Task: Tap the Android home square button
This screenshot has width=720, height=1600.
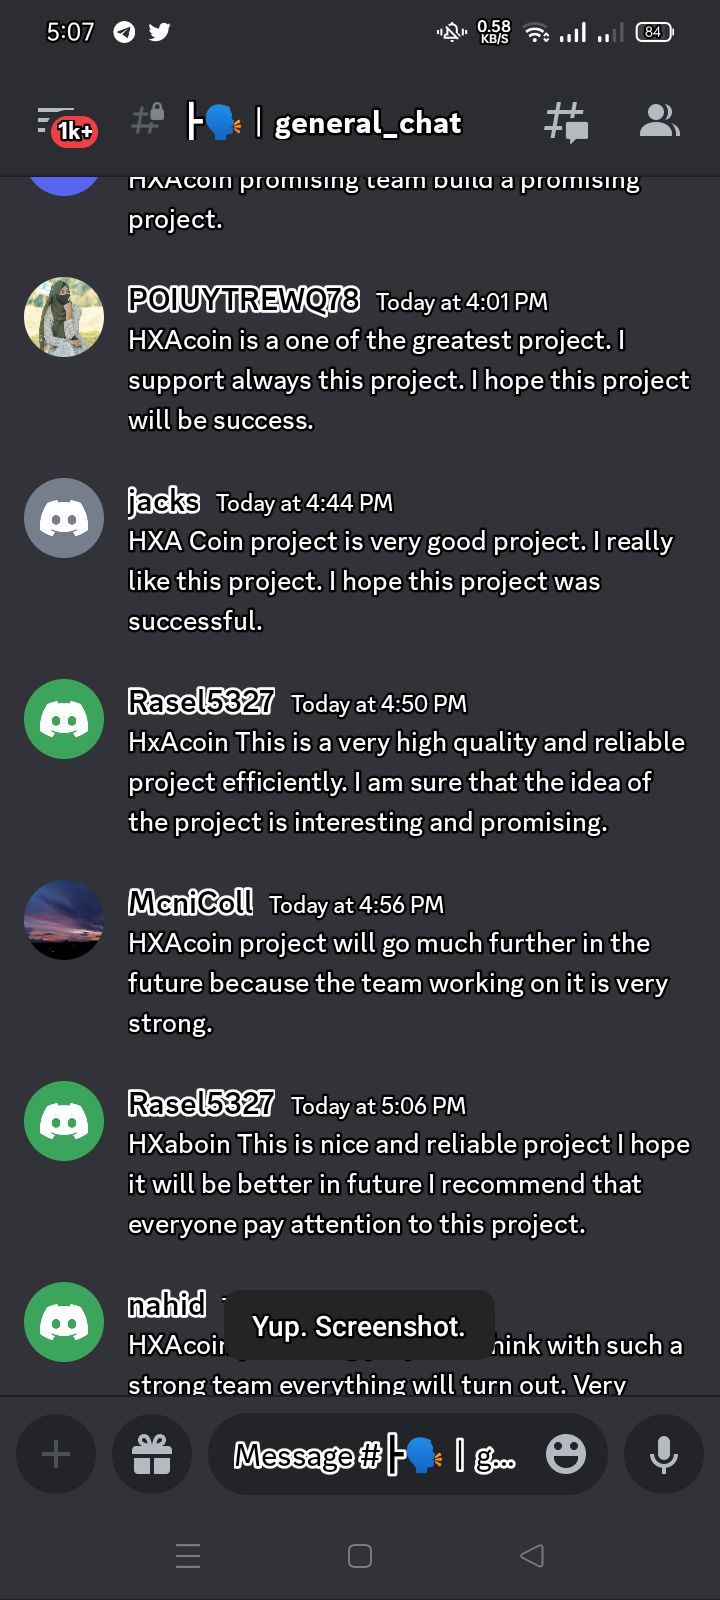Action: point(360,1555)
